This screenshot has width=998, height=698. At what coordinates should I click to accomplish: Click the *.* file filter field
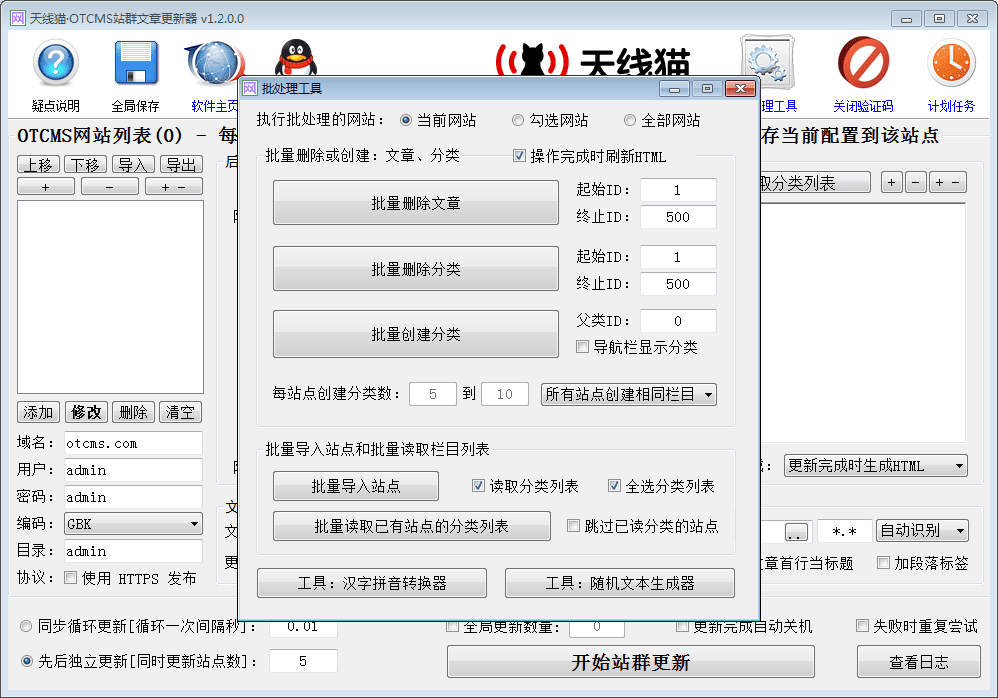pos(844,531)
